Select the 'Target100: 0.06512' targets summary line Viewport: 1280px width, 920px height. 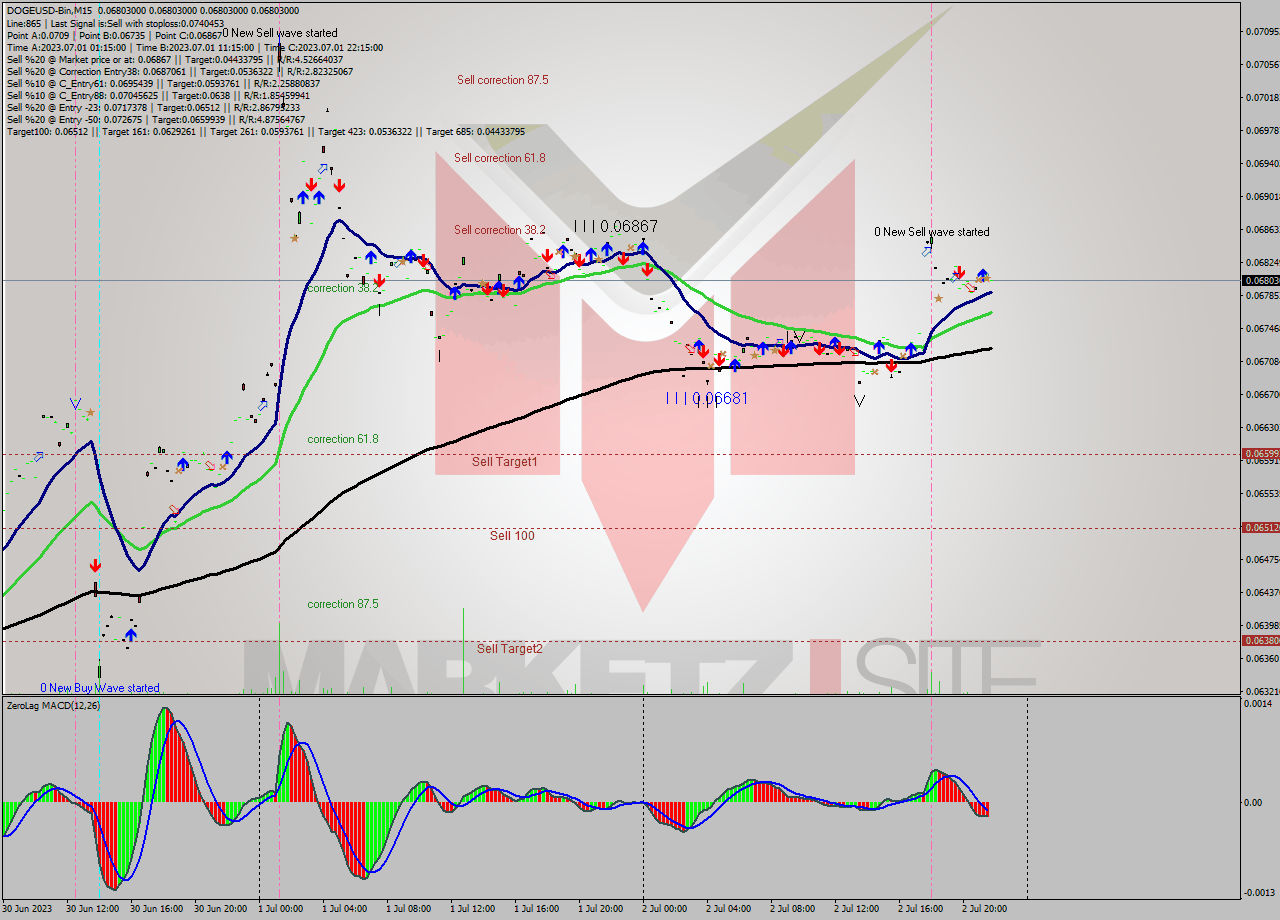(265, 131)
